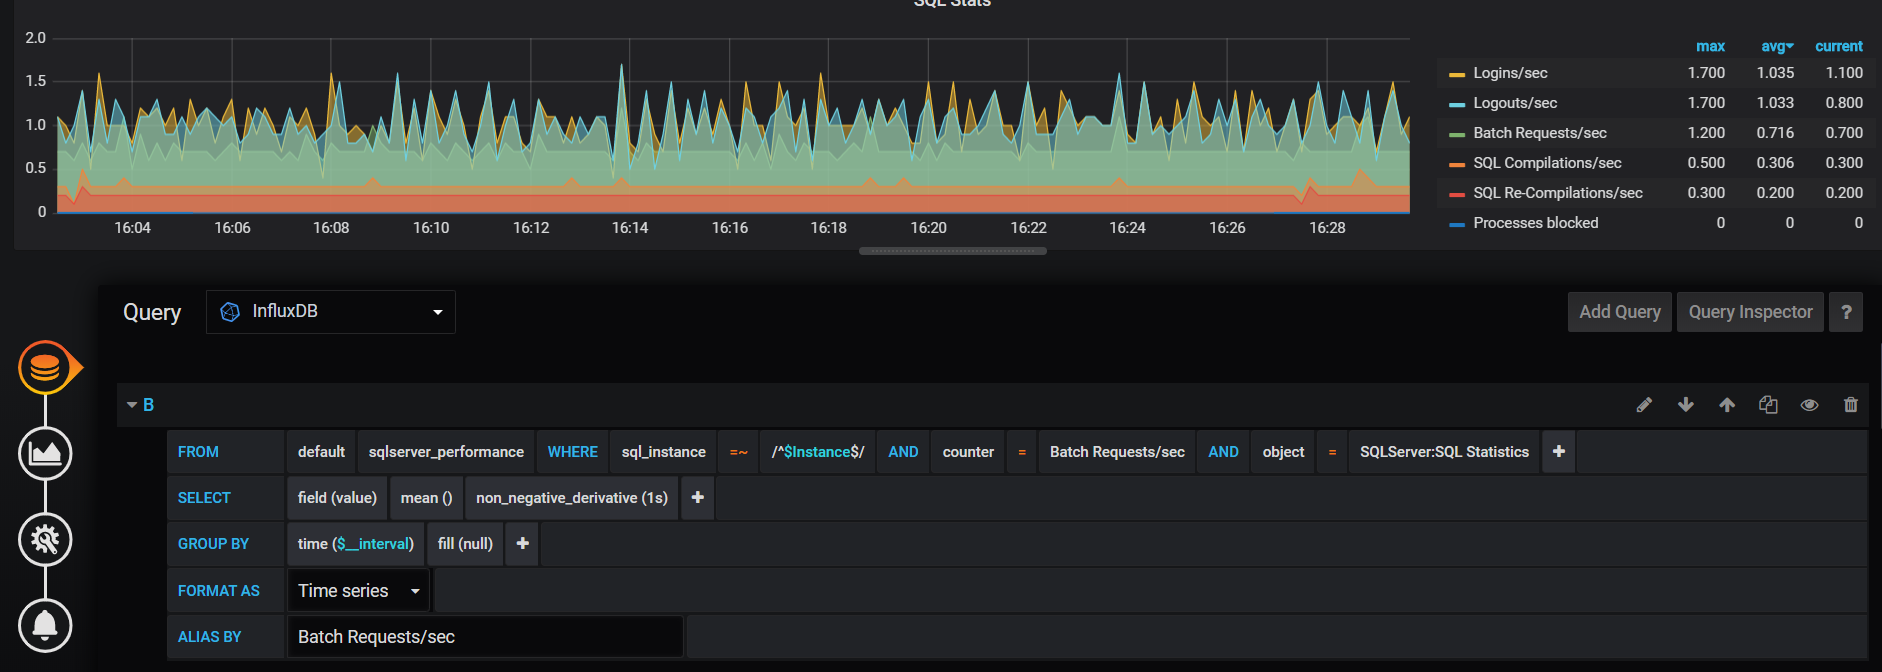Hide query B using eye icon
1882x672 pixels.
[1809, 405]
